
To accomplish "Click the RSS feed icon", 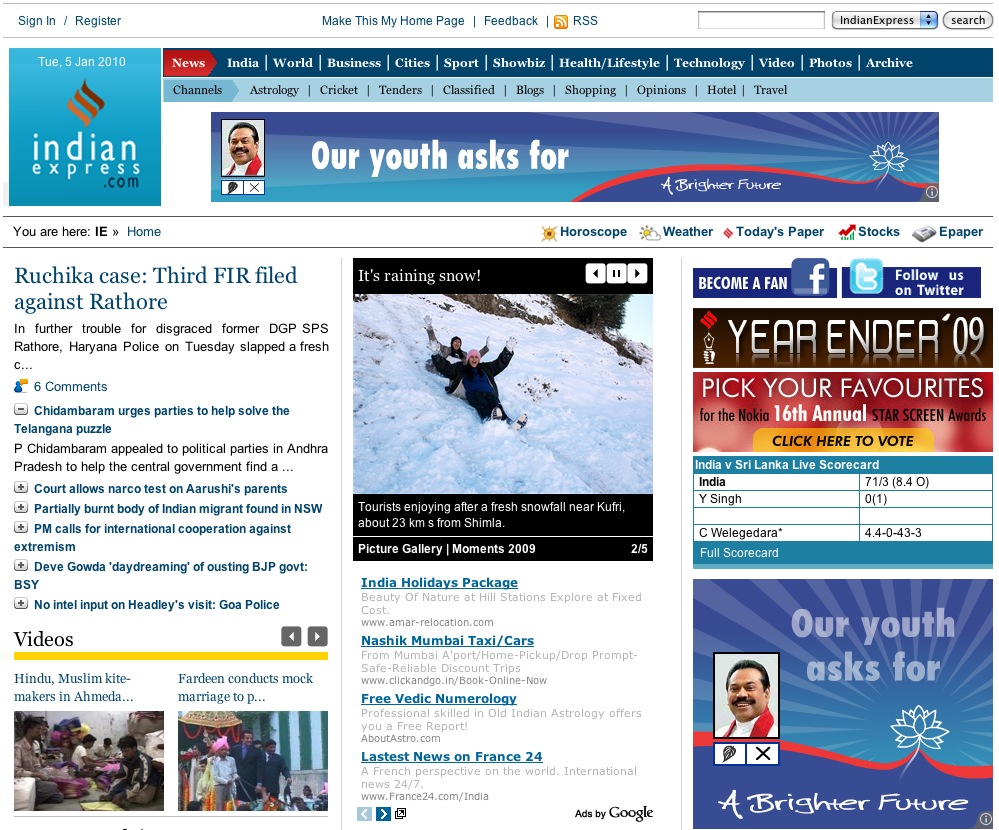I will [561, 22].
